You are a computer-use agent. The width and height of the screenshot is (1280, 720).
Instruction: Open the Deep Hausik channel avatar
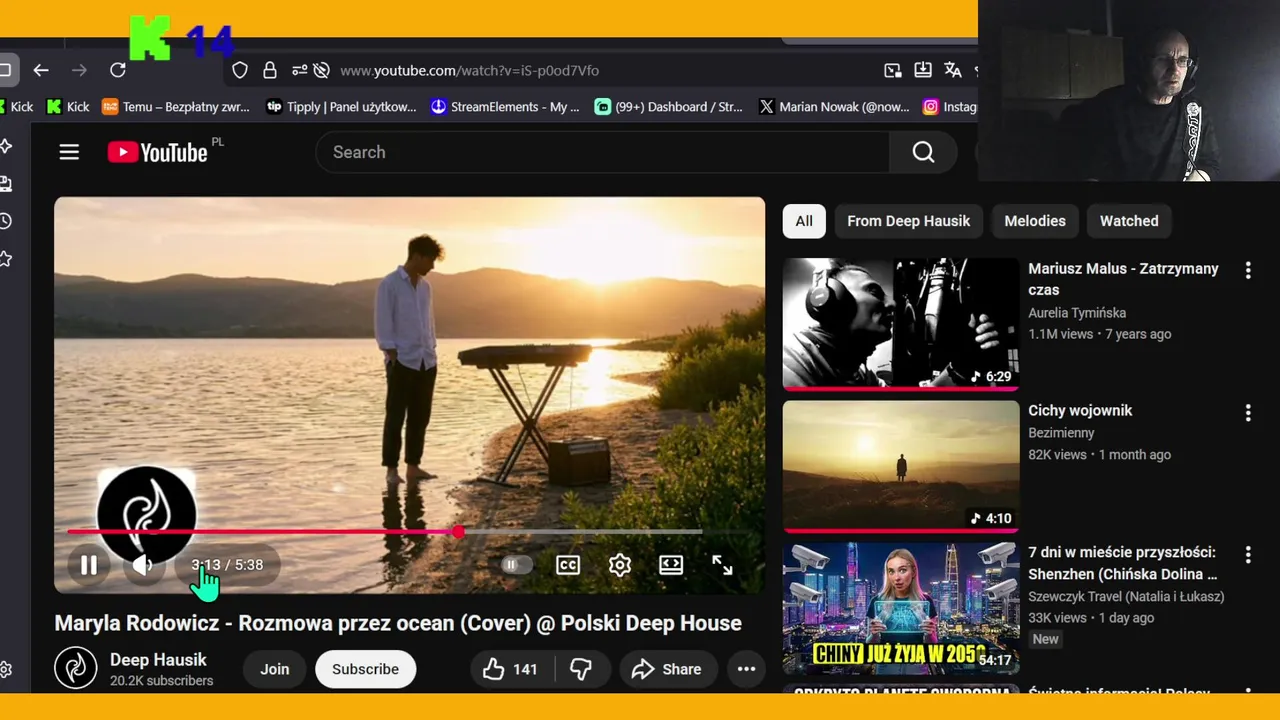[76, 669]
